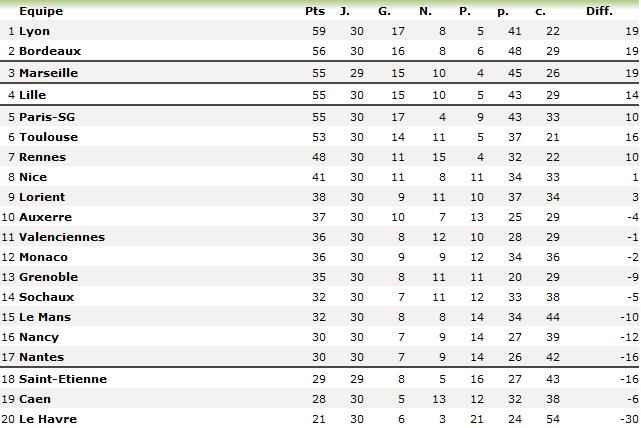Click the Rennes team name
Image resolution: width=641 pixels, height=428 pixels.
tap(42, 157)
